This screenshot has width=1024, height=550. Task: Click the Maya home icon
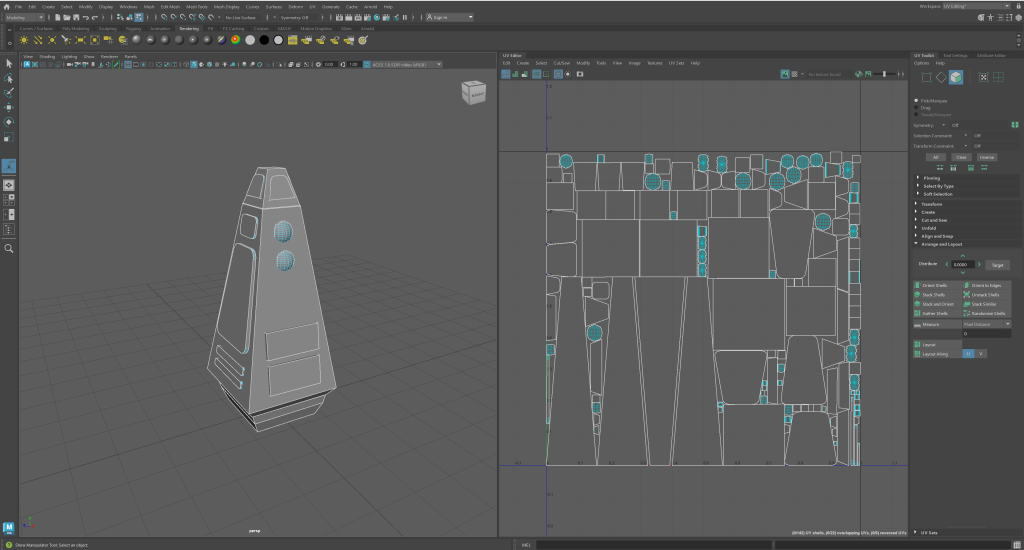coord(7,7)
